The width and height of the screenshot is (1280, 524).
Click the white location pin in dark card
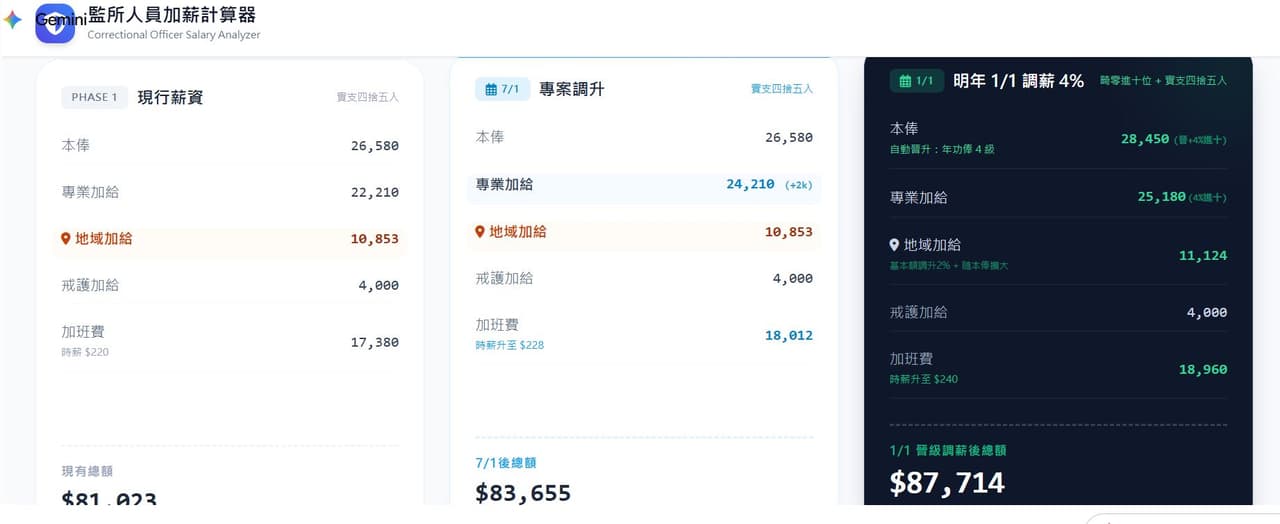(x=895, y=245)
